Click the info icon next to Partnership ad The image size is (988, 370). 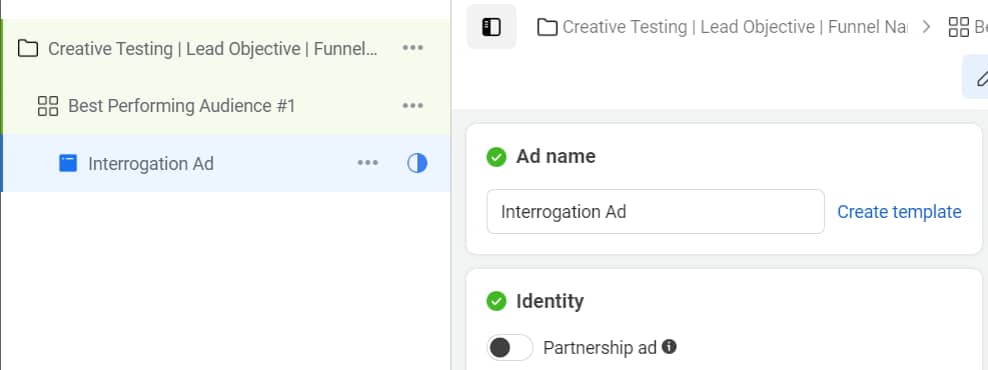[x=670, y=346]
